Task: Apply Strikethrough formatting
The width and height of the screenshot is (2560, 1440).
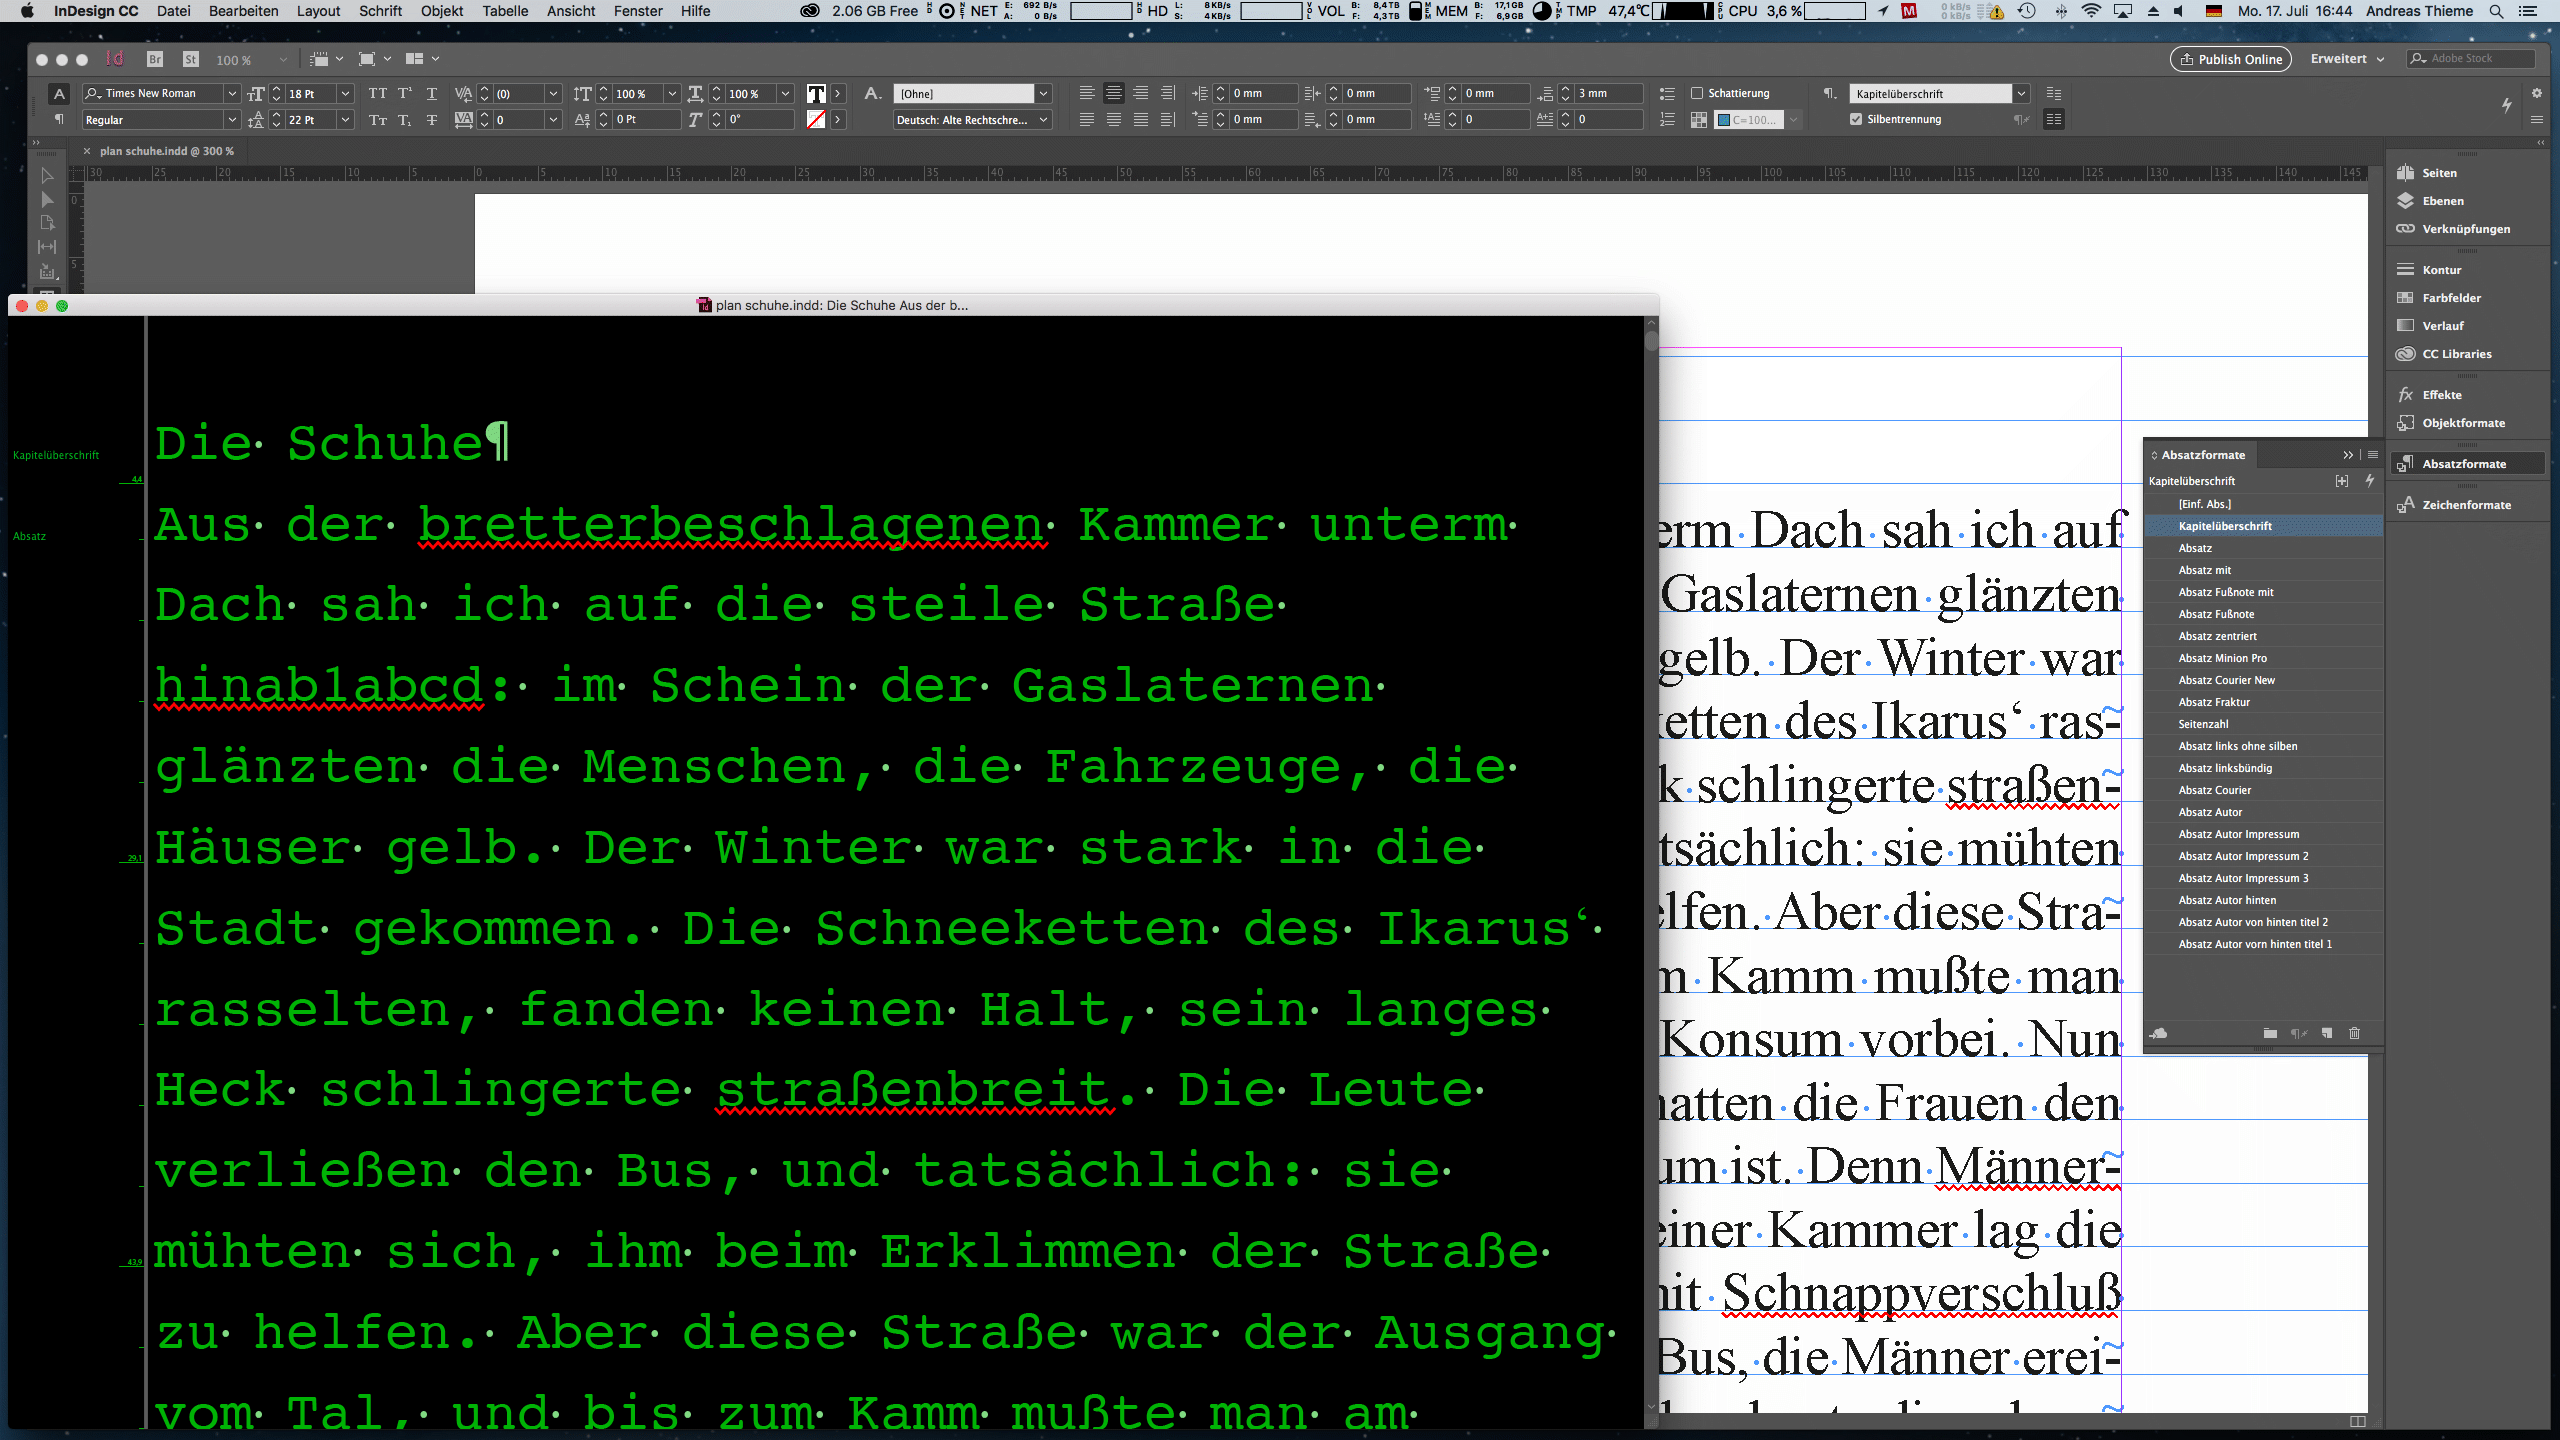Action: pos(432,119)
